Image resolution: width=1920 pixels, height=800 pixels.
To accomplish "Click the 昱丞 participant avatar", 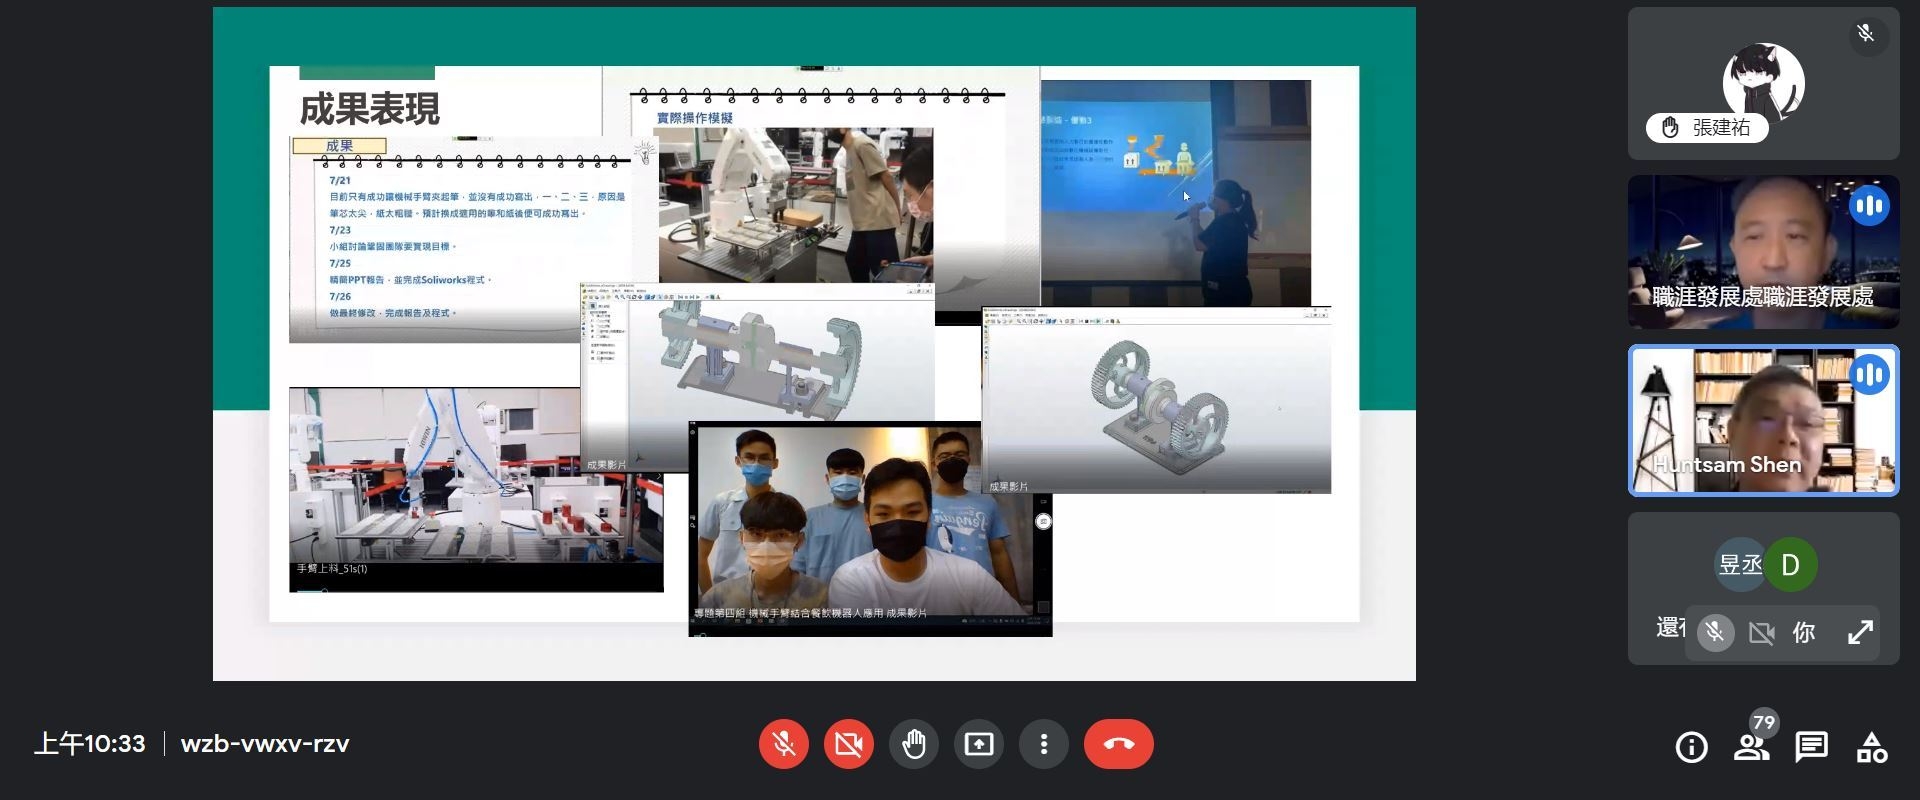I will 1739,565.
